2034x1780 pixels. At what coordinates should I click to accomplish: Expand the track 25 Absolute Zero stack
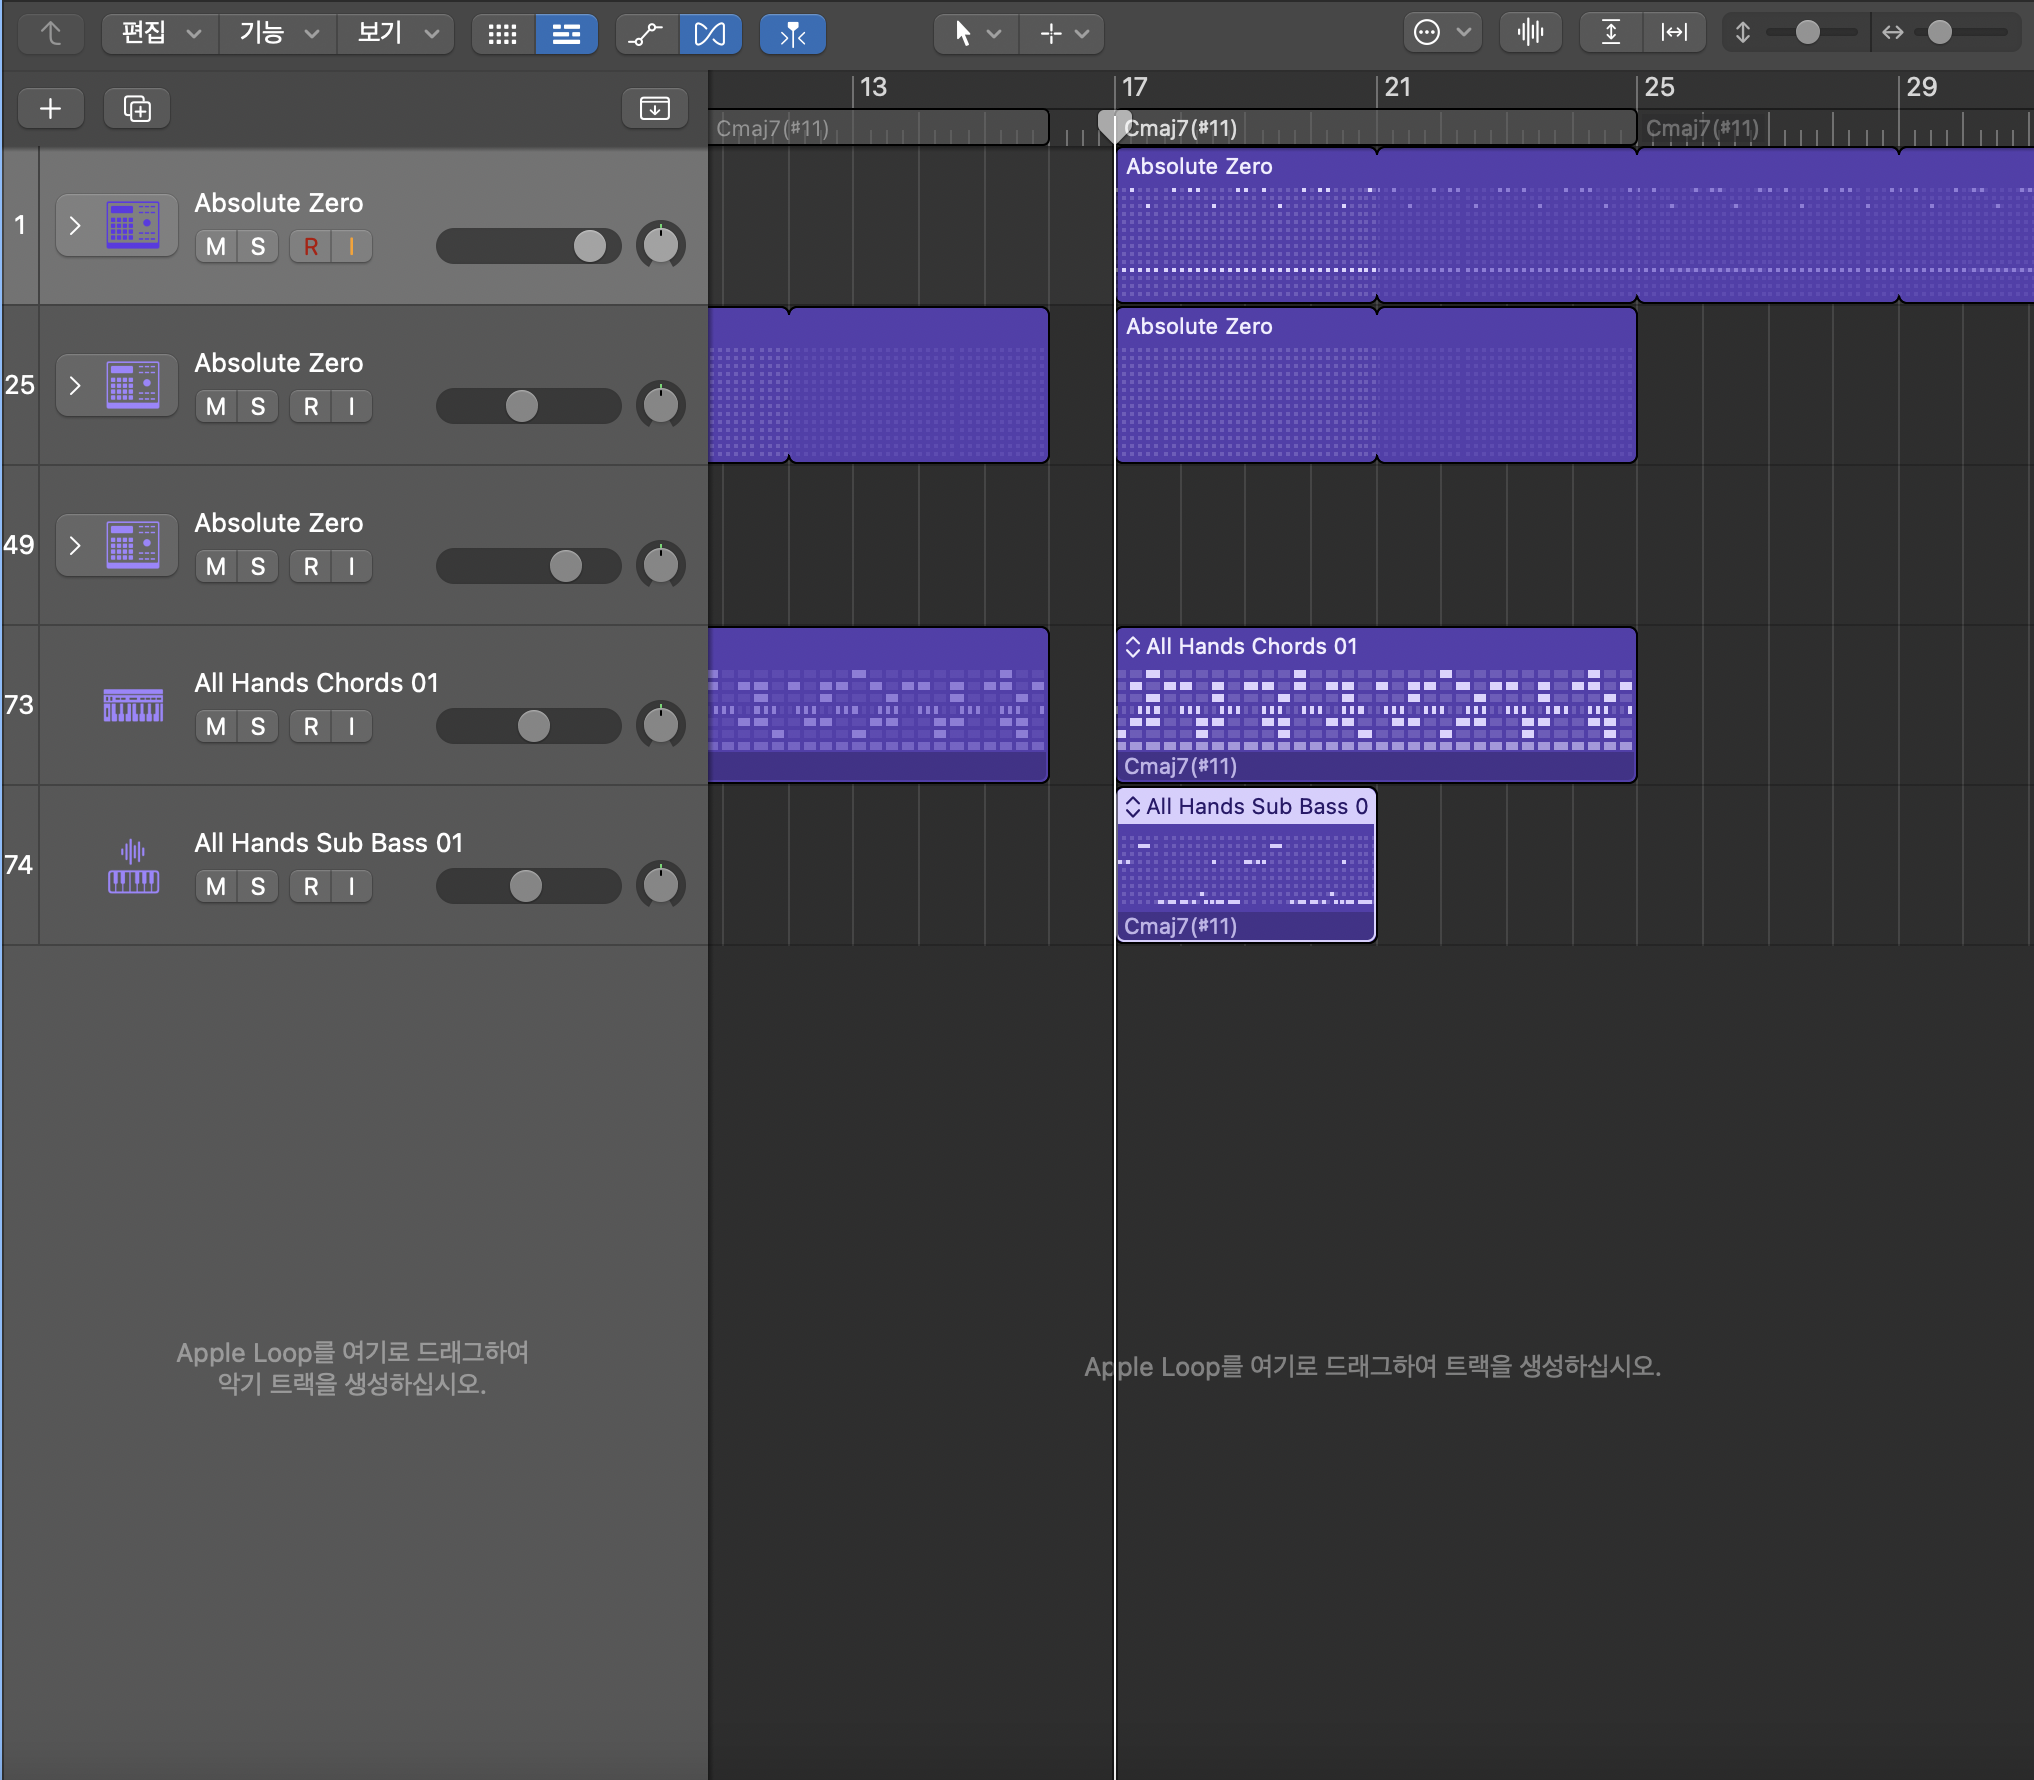(75, 385)
